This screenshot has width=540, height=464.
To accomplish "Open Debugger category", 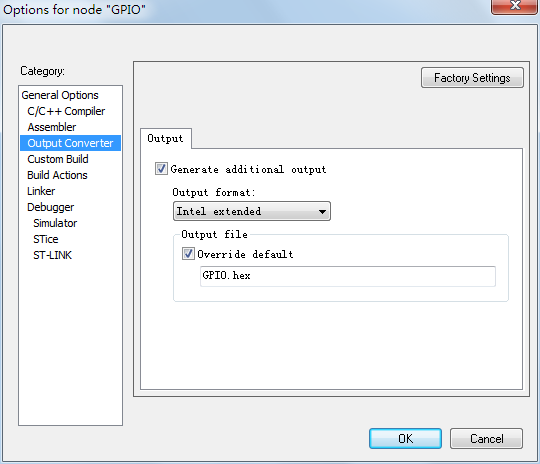I will [51, 207].
